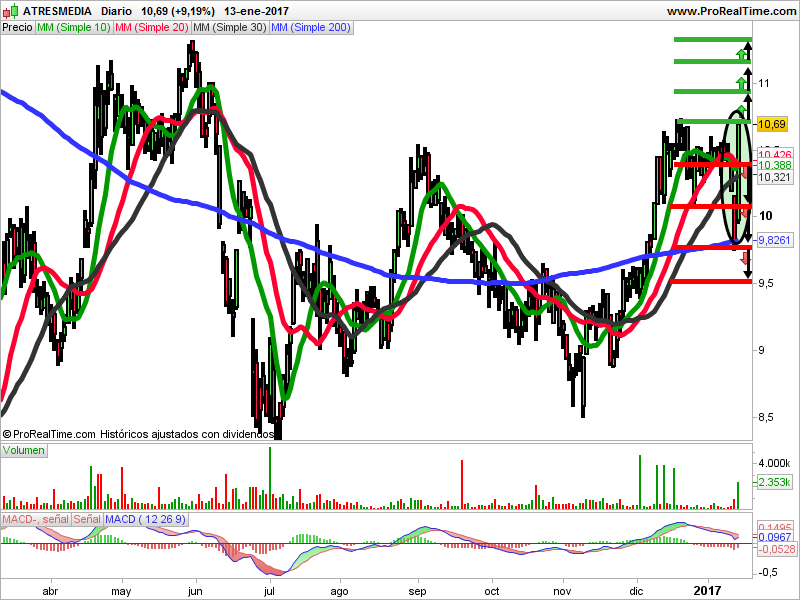The image size is (800, 600).
Task: Click the yellow 10,69 current price tag
Action: tap(772, 124)
